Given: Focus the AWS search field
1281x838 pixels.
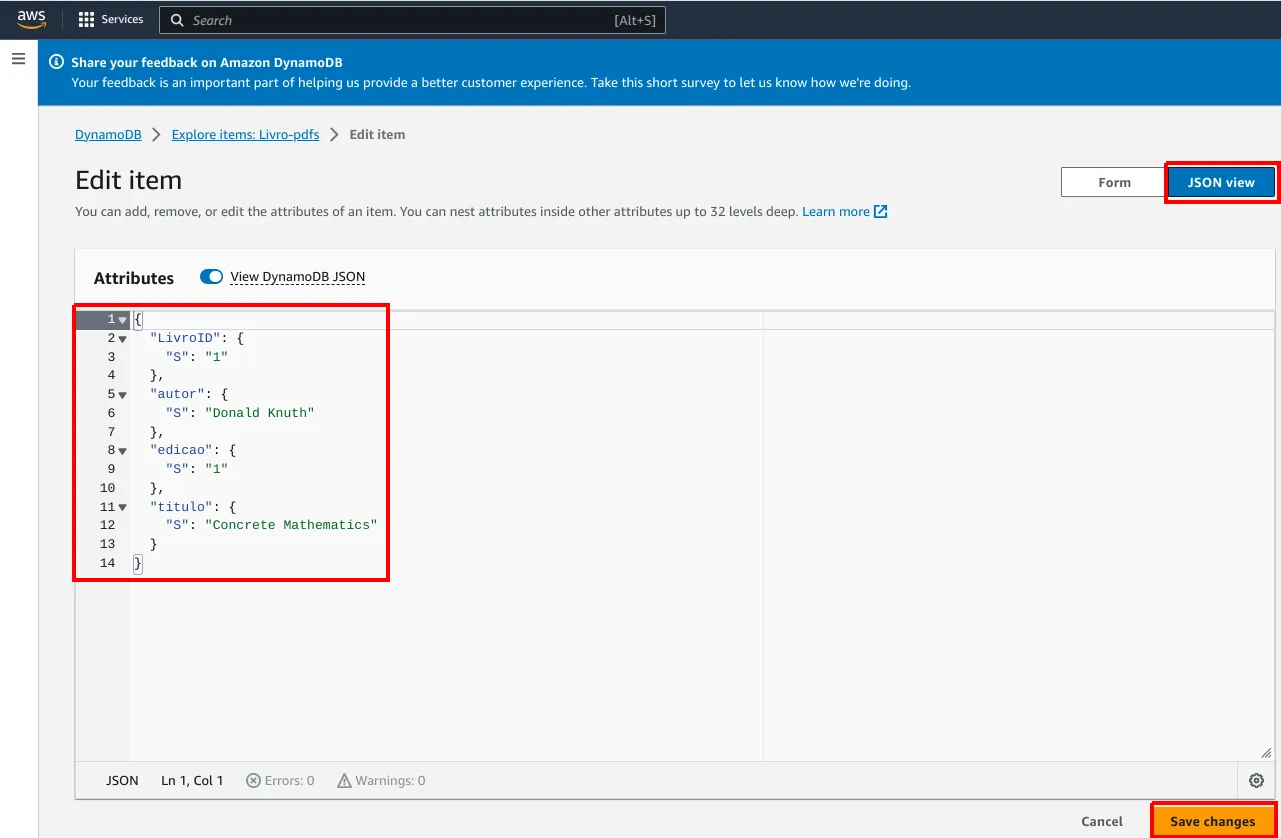Looking at the screenshot, I should pyautogui.click(x=412, y=20).
